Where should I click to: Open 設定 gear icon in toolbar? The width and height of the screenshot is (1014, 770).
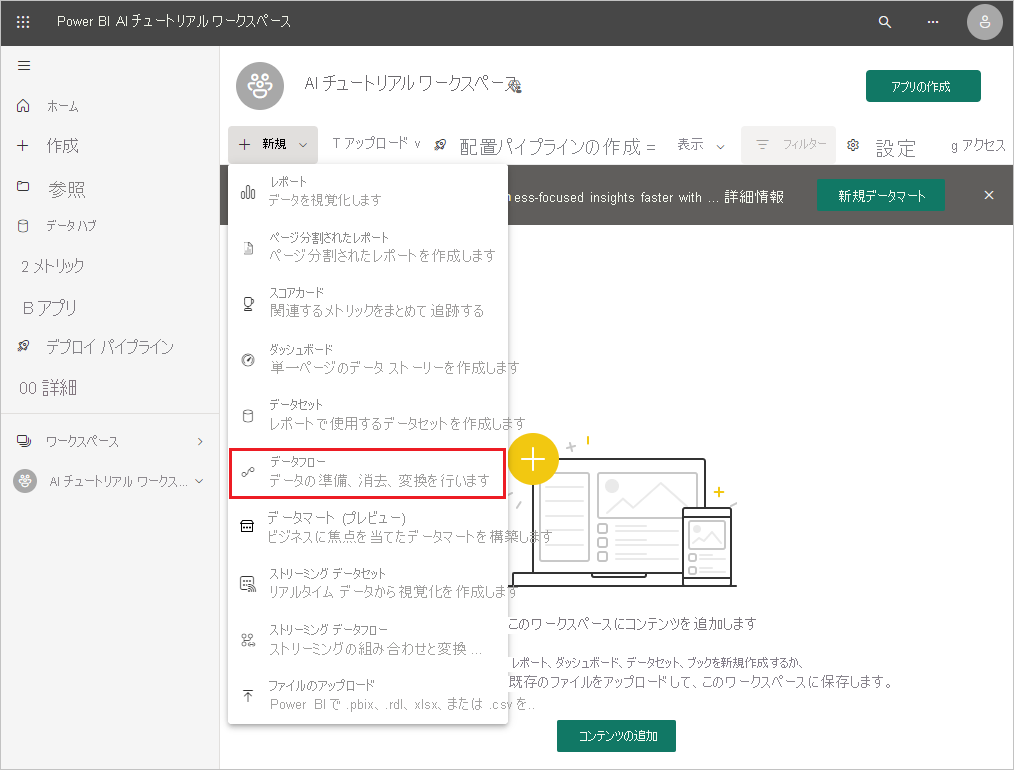click(x=853, y=145)
